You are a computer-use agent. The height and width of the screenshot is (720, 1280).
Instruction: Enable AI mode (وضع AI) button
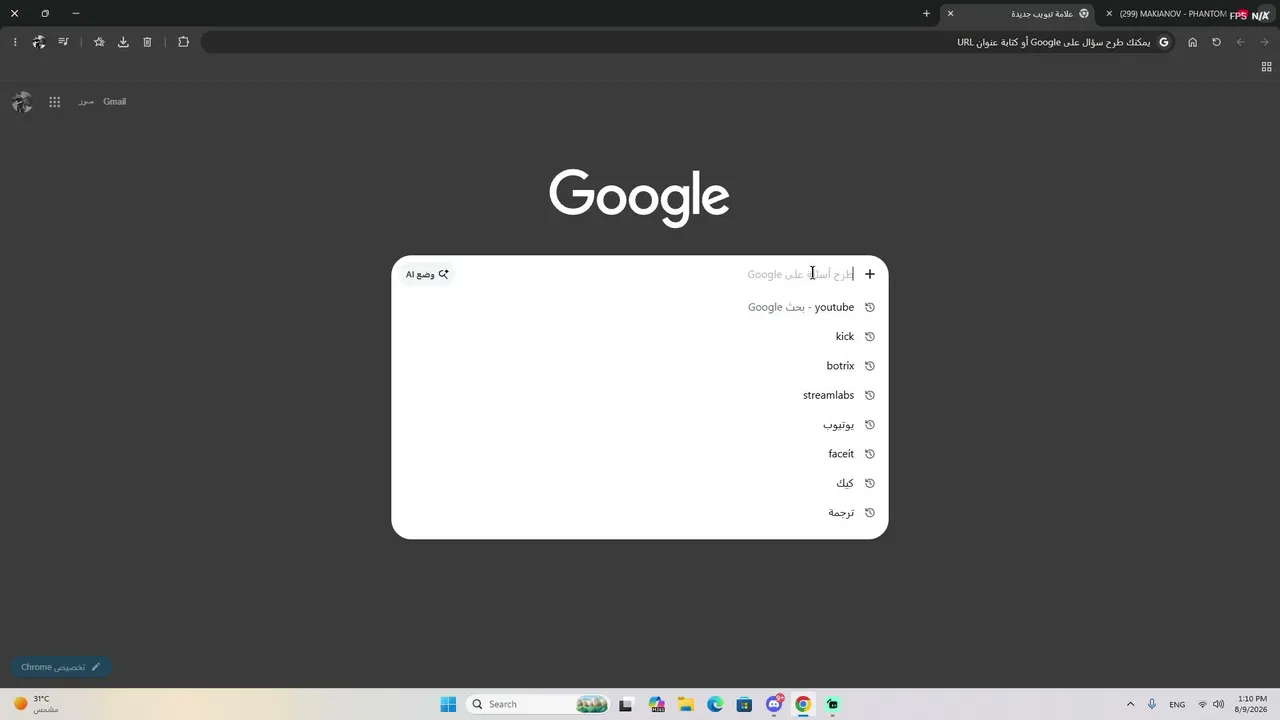coord(427,274)
